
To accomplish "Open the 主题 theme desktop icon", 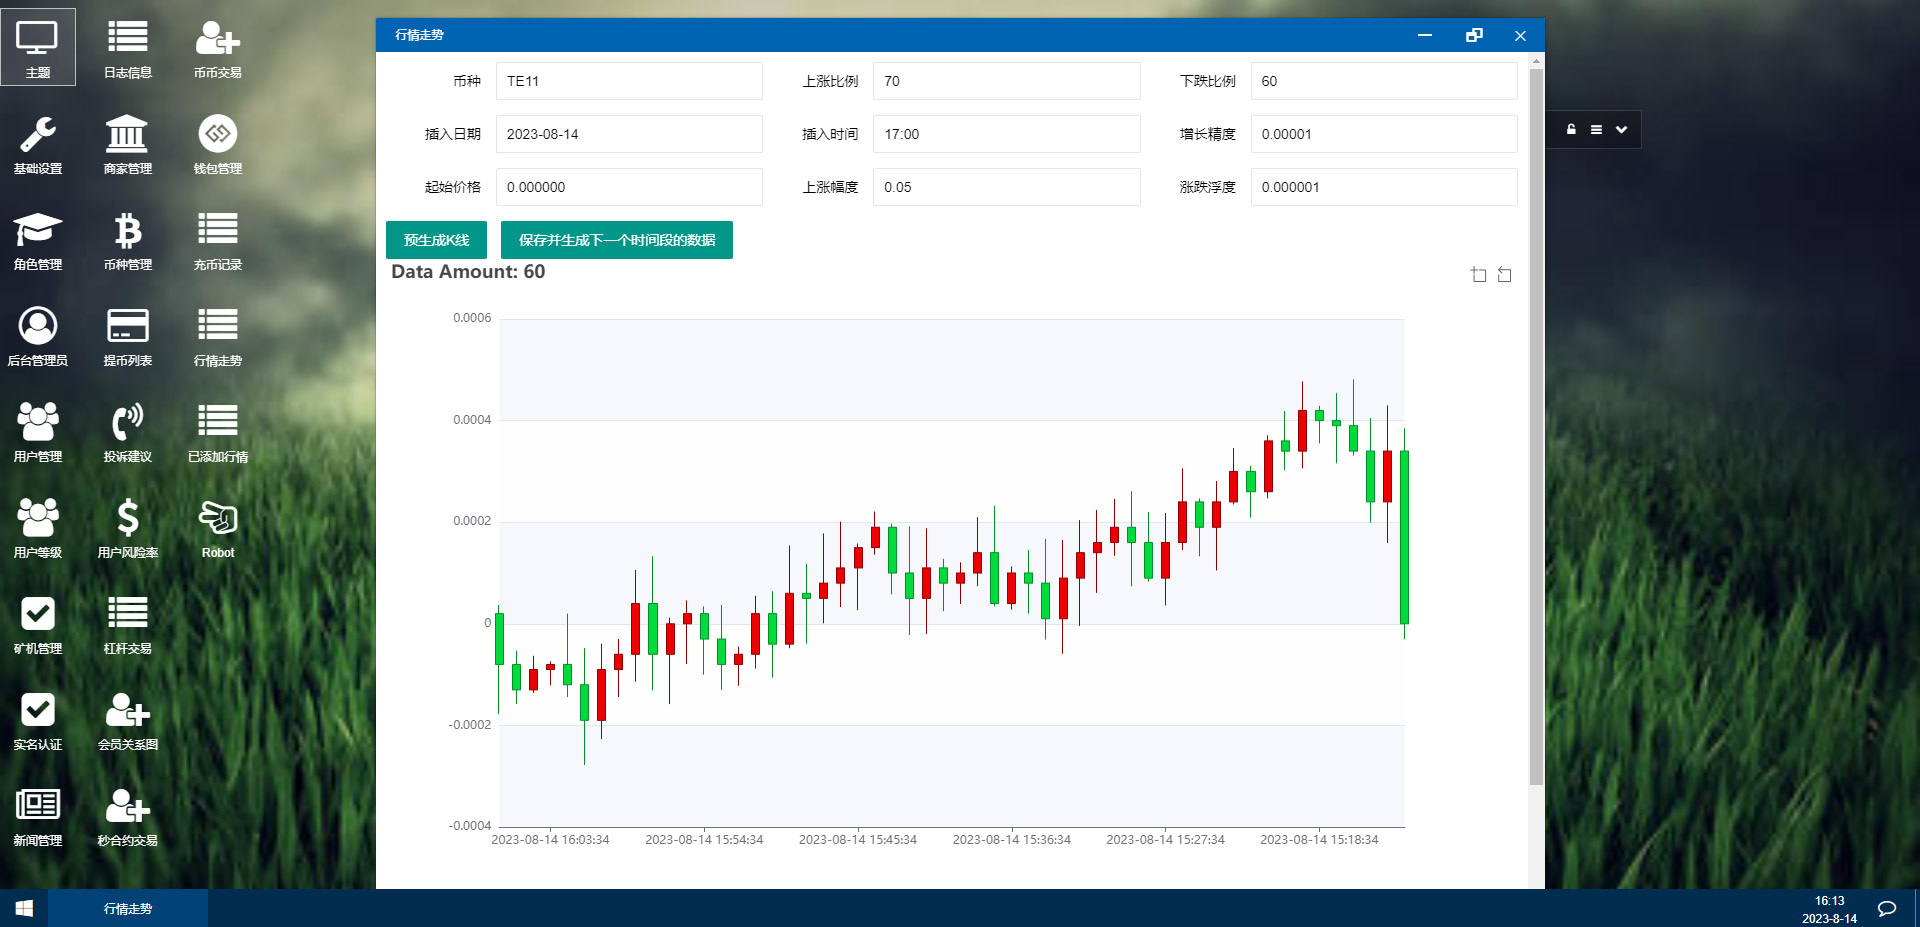I will [38, 47].
